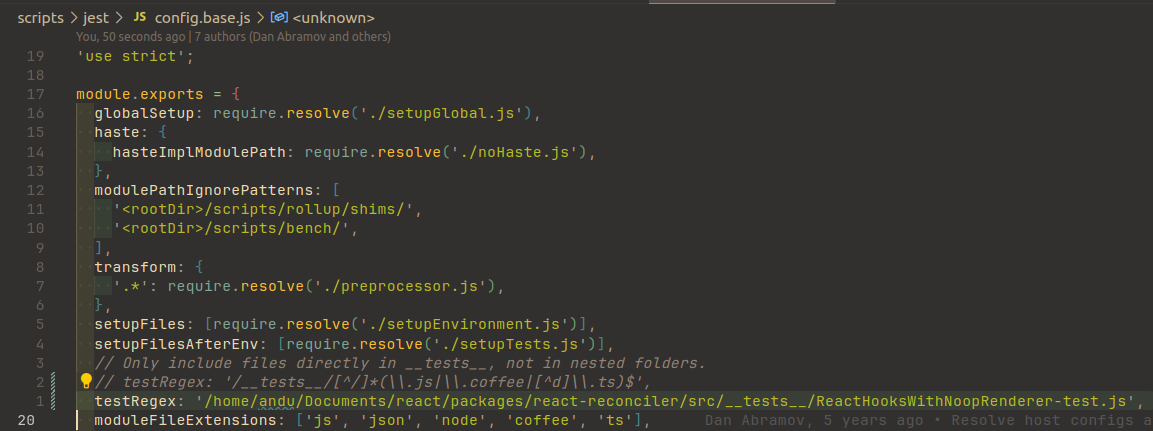
Task: Click the chevron between scripts and jest
Action: 72,18
